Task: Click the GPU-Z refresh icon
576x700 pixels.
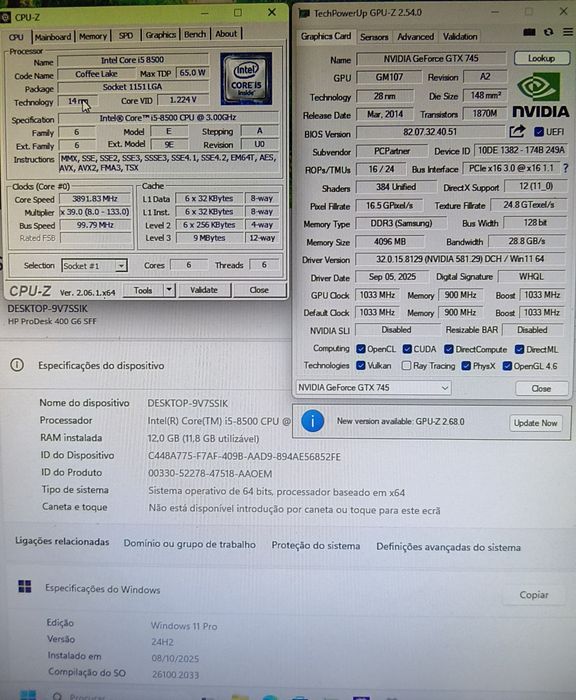Action: pyautogui.click(x=549, y=32)
